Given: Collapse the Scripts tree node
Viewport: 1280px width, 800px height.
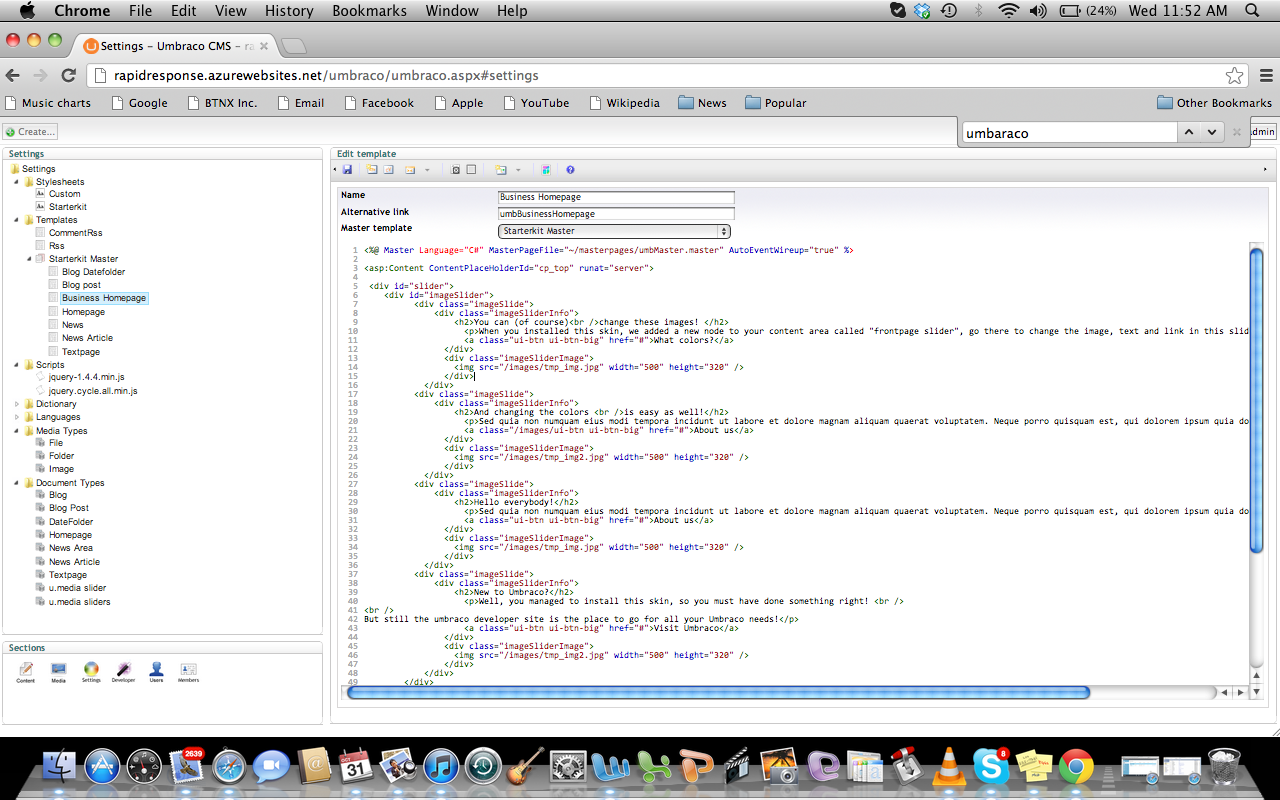Looking at the screenshot, I should (17, 365).
